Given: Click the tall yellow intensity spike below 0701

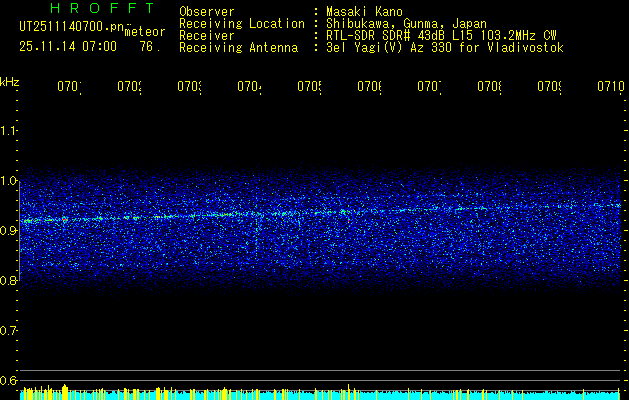Looking at the screenshot, I should (x=65, y=392).
